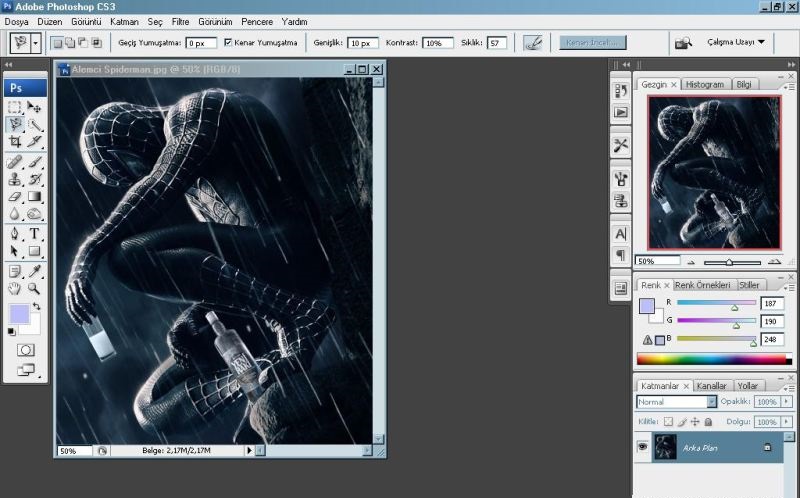Image resolution: width=800 pixels, height=498 pixels.
Task: Click the foreground color swatch in toolbox
Action: 18,313
